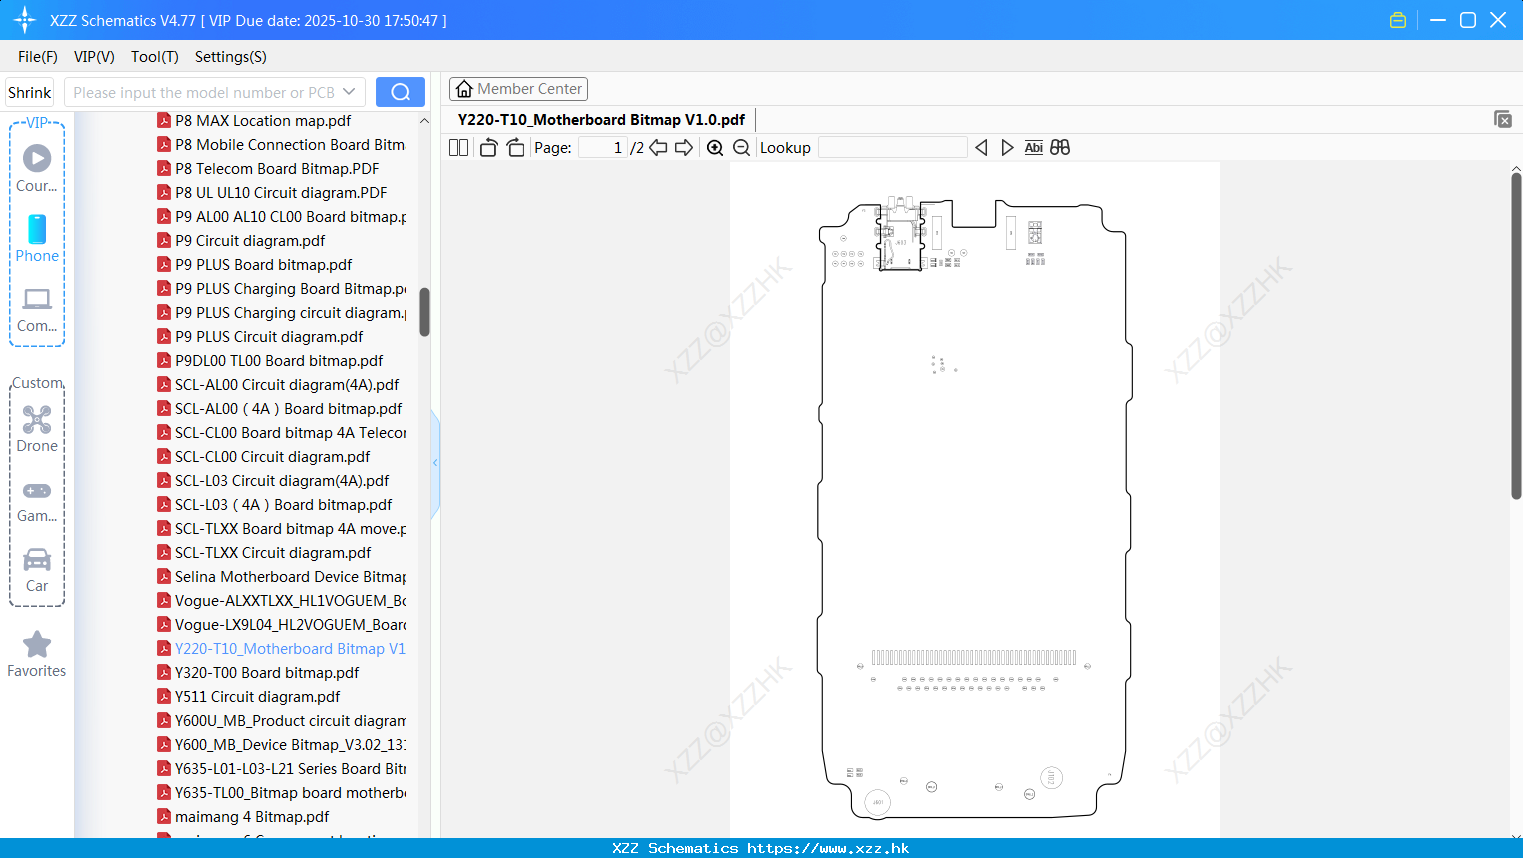Rotate page counterclockwise
This screenshot has width=1523, height=858.
(x=488, y=147)
